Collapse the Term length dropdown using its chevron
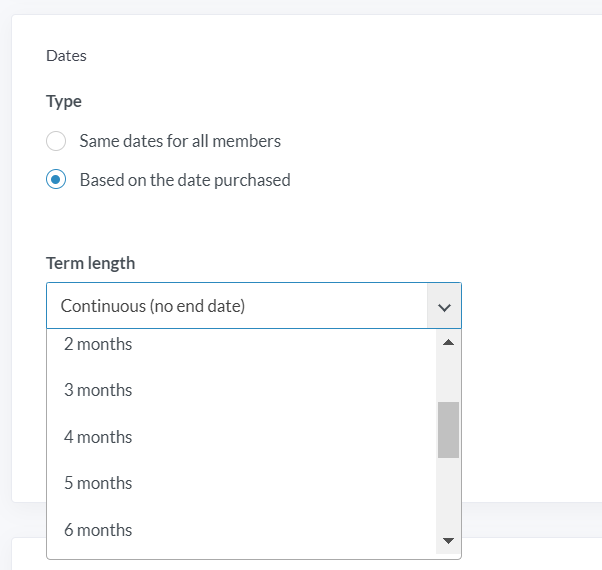This screenshot has width=602, height=570. point(444,306)
